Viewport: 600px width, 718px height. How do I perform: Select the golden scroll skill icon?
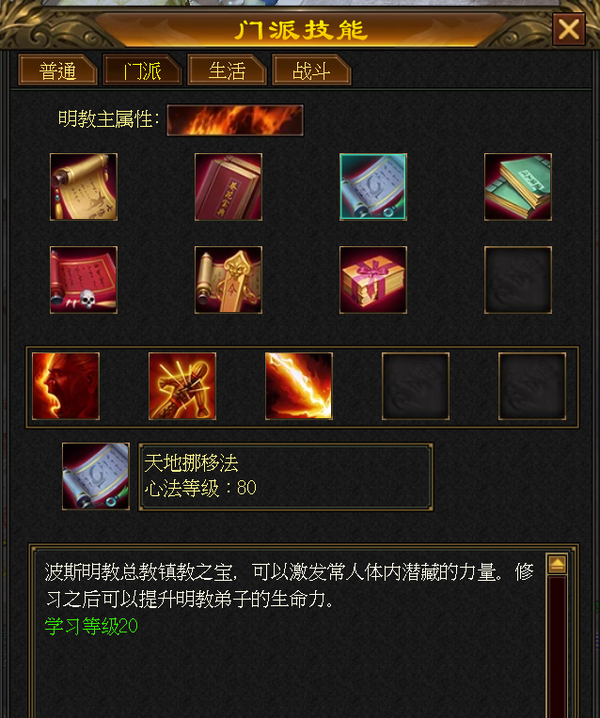pos(84,187)
